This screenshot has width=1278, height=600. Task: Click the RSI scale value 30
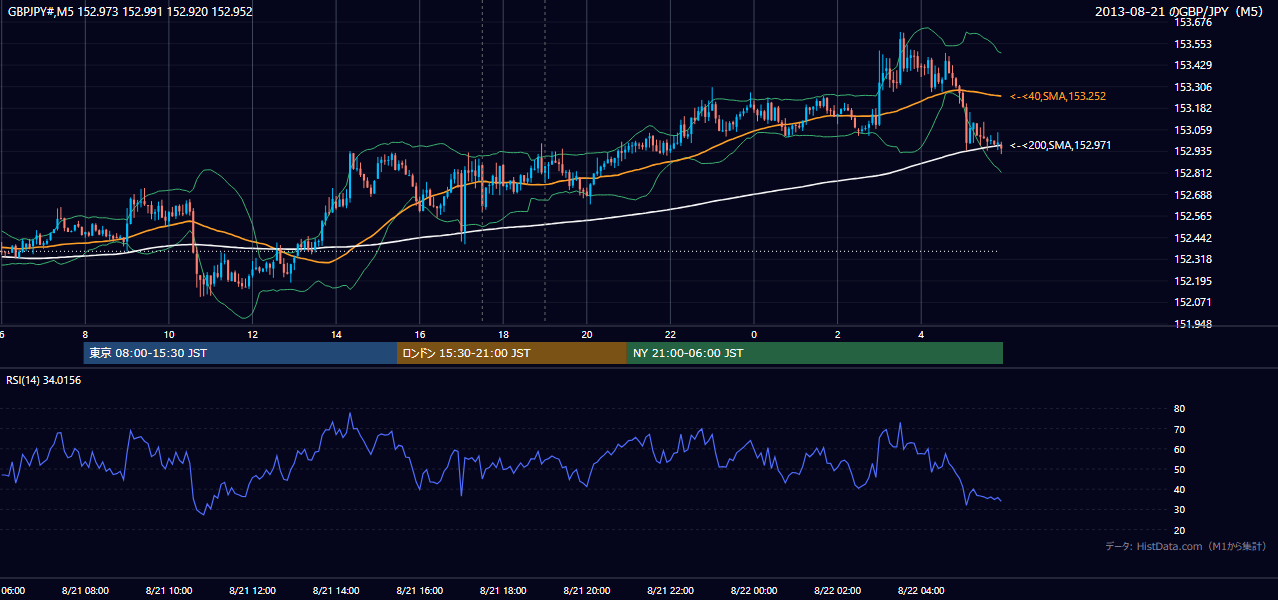1179,510
